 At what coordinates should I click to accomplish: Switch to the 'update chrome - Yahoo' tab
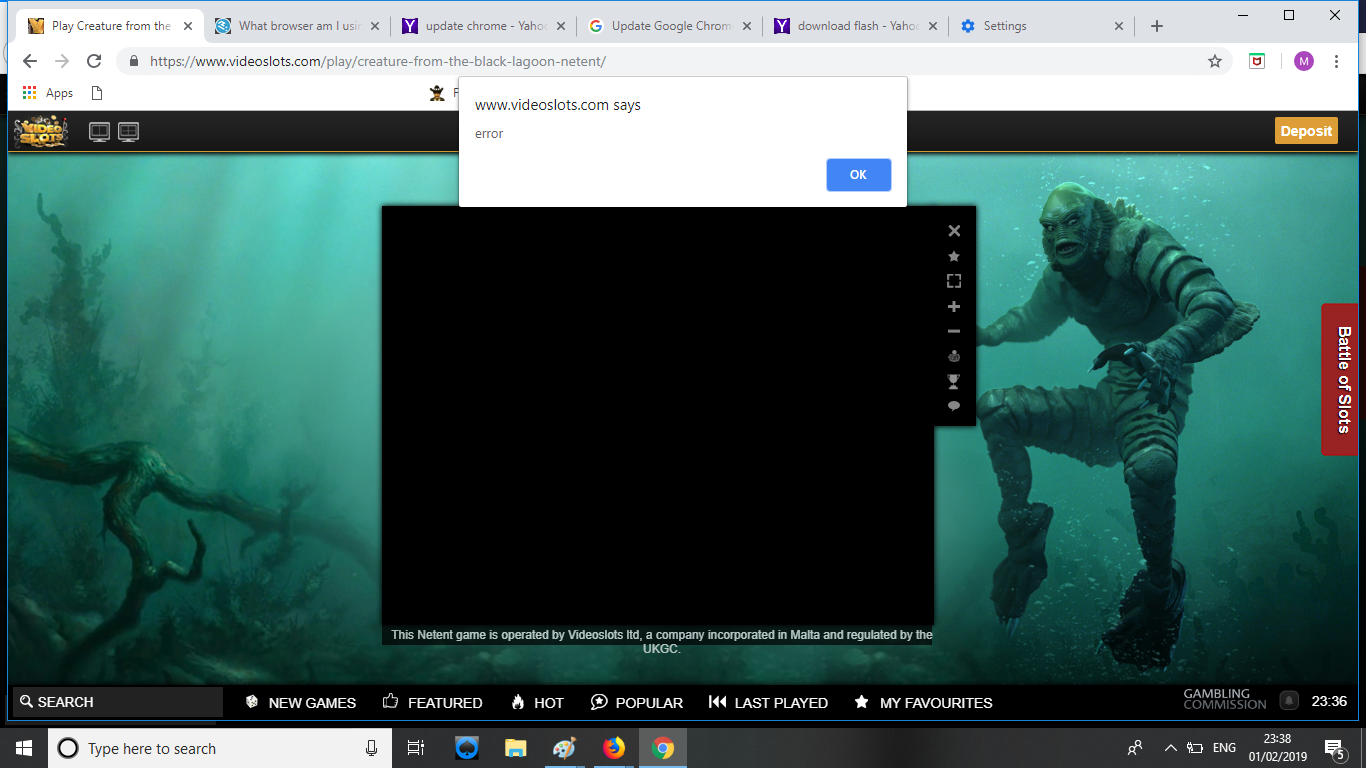click(483, 26)
